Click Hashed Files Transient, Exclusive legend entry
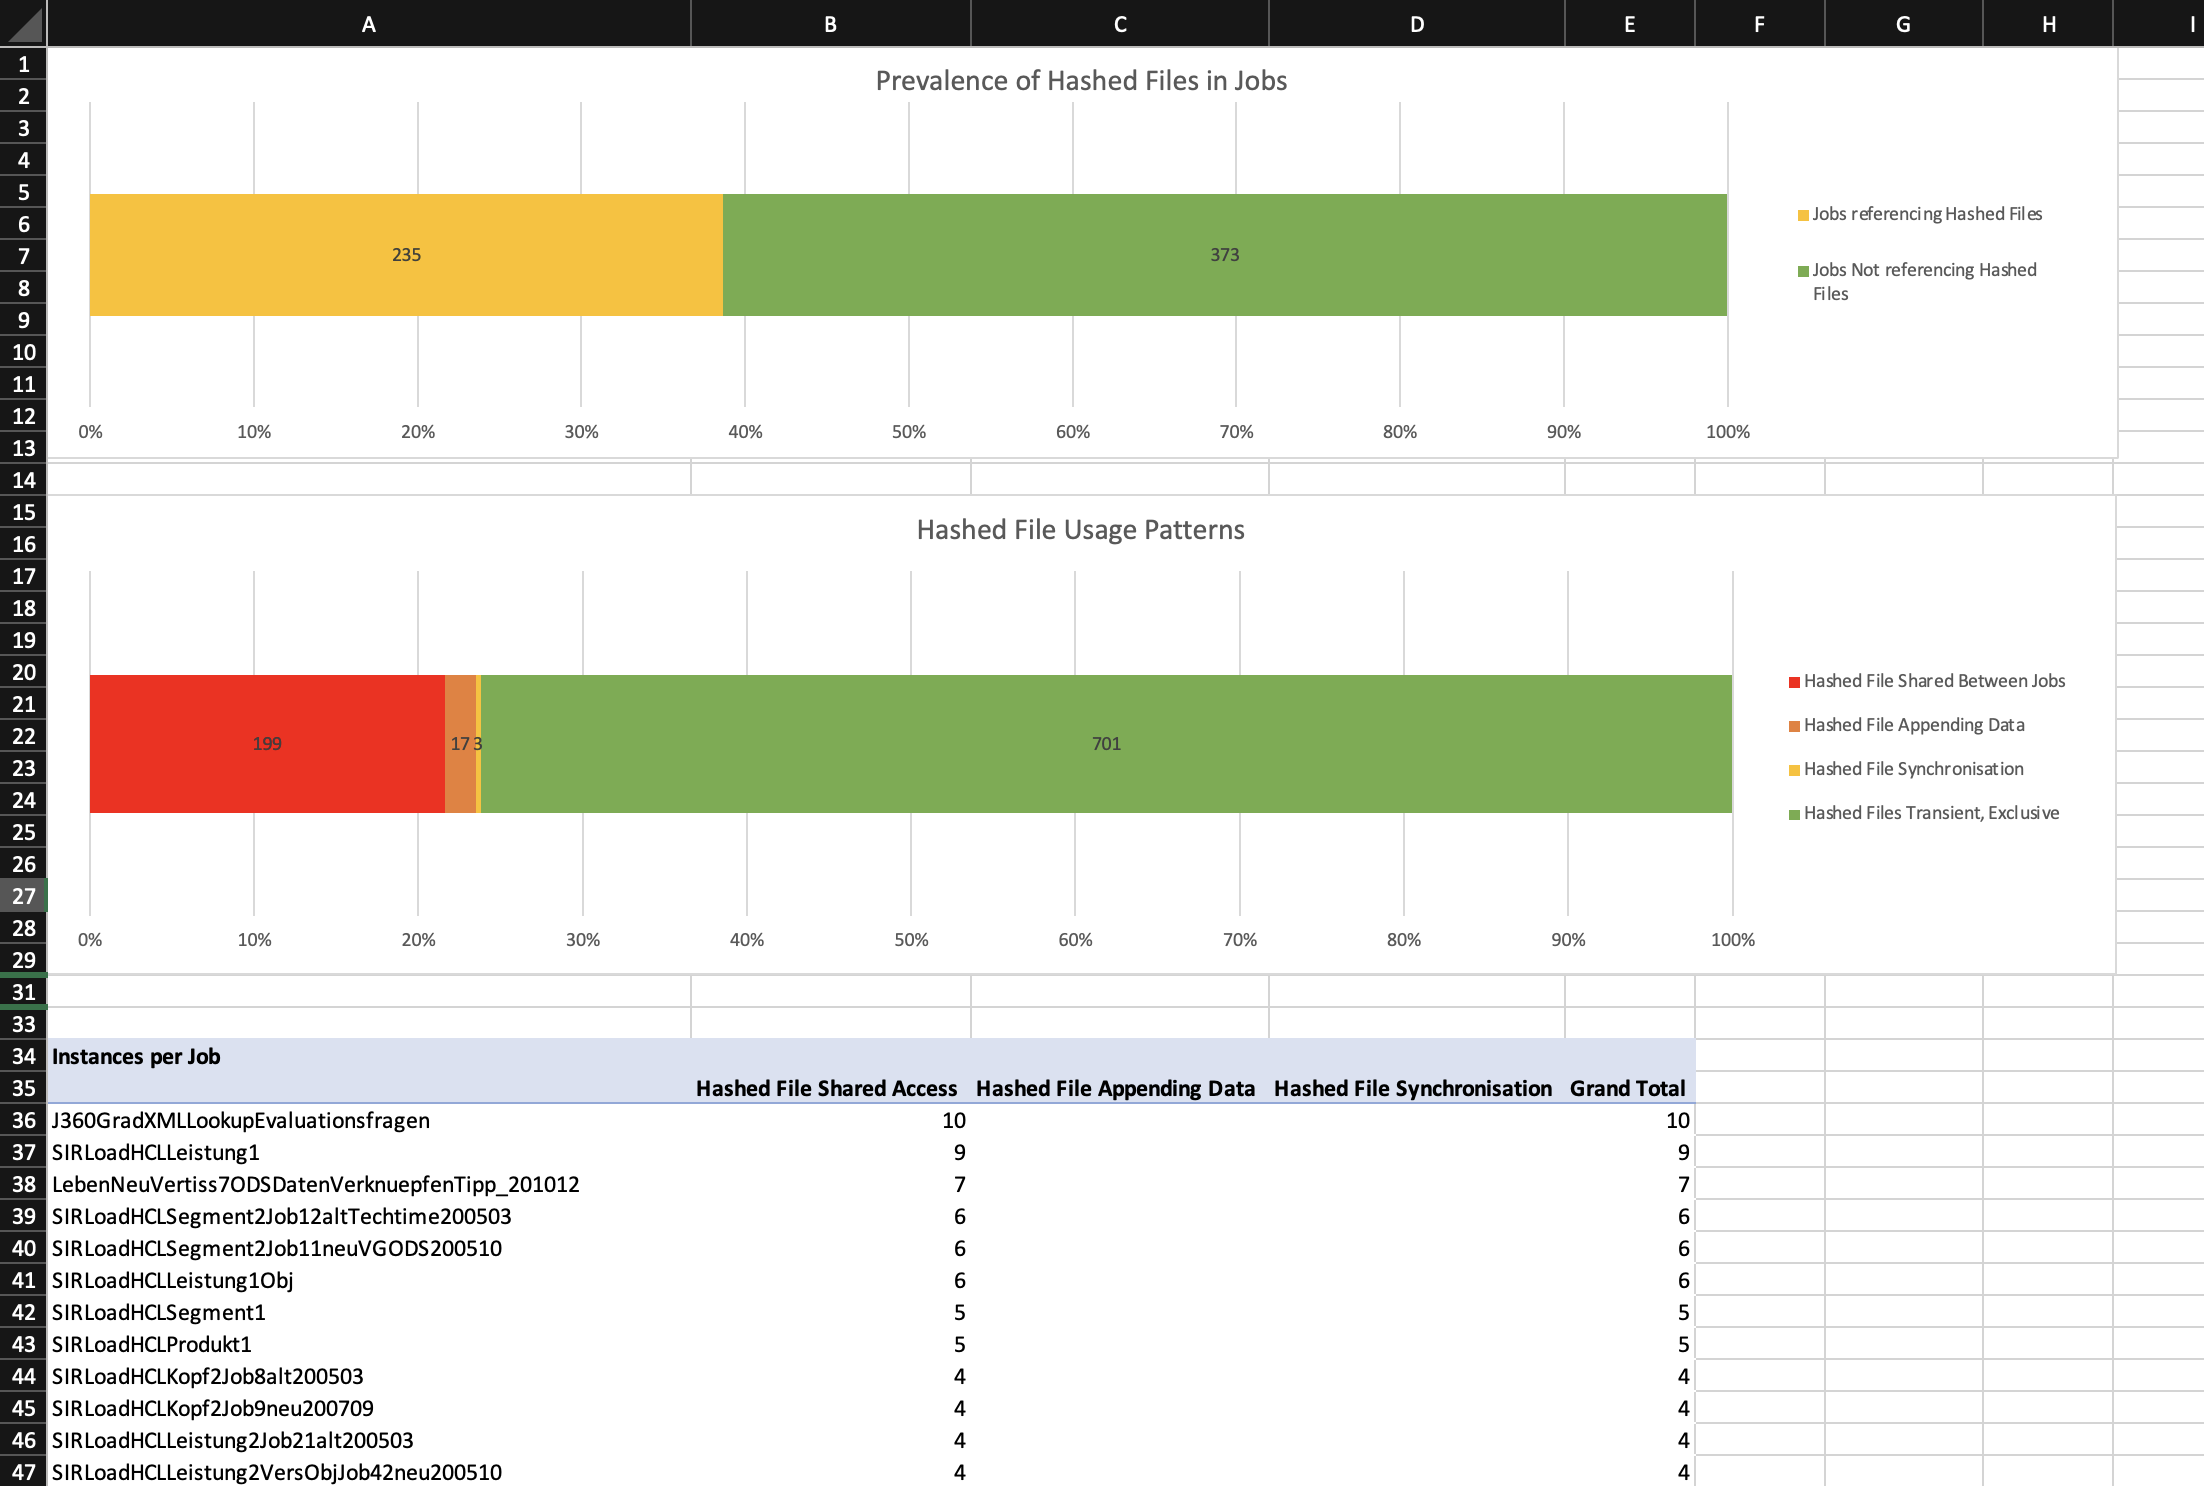 pos(1930,813)
